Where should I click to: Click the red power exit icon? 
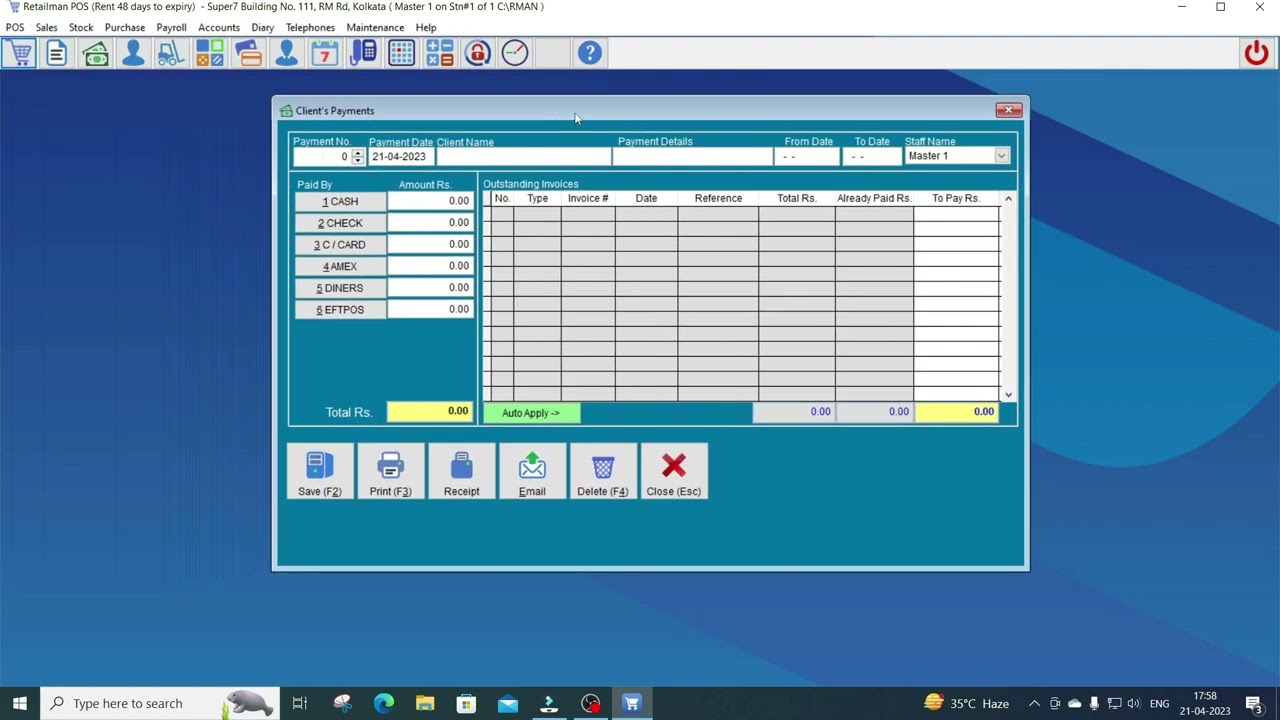[x=1257, y=53]
